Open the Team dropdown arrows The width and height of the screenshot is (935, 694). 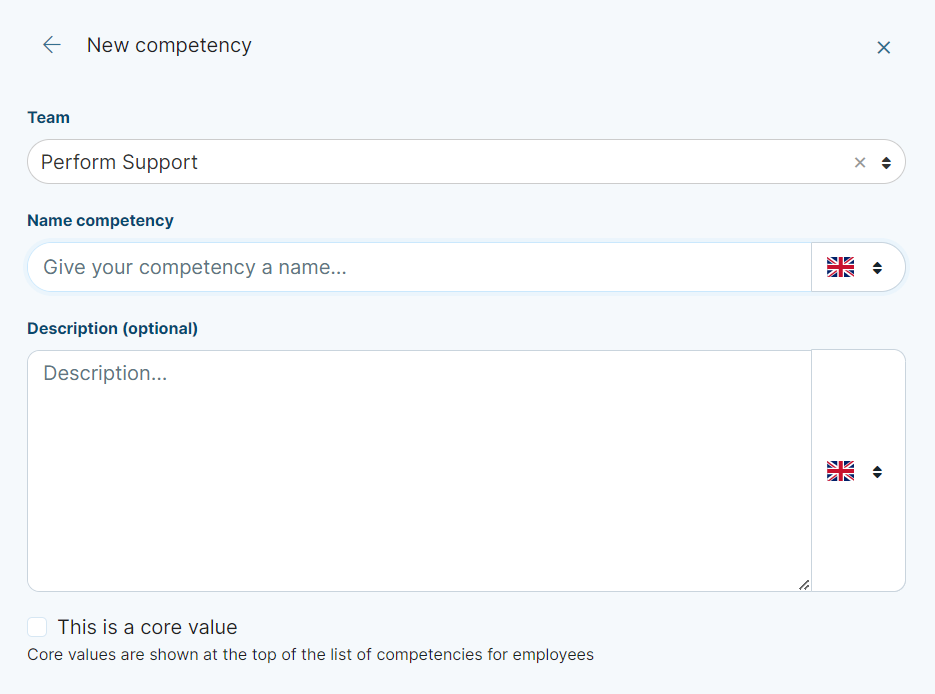click(x=886, y=163)
